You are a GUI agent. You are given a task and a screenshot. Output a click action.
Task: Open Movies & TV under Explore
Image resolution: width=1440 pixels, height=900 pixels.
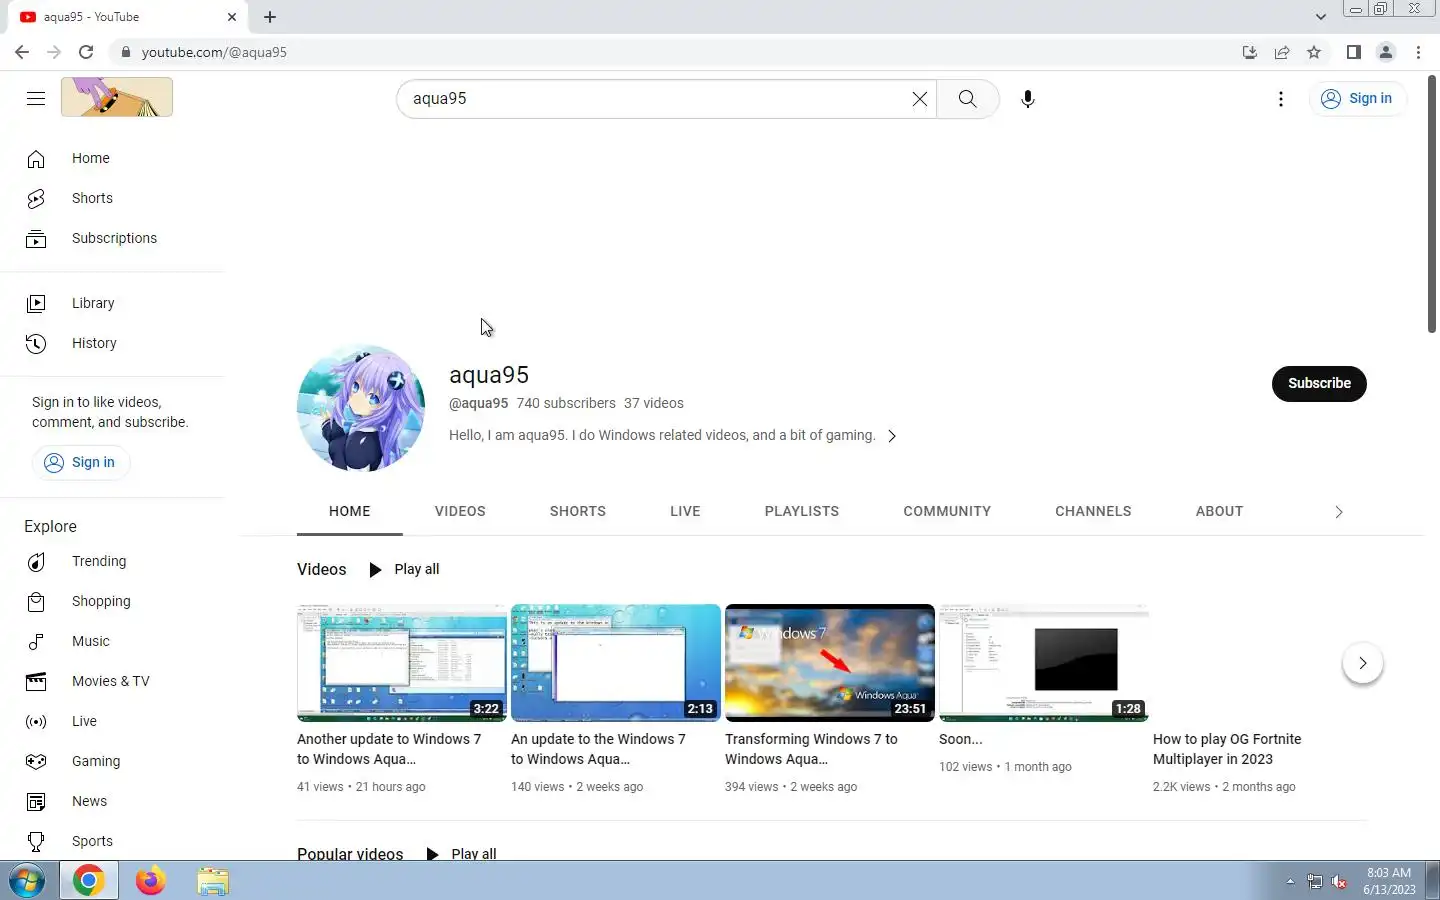(112, 681)
